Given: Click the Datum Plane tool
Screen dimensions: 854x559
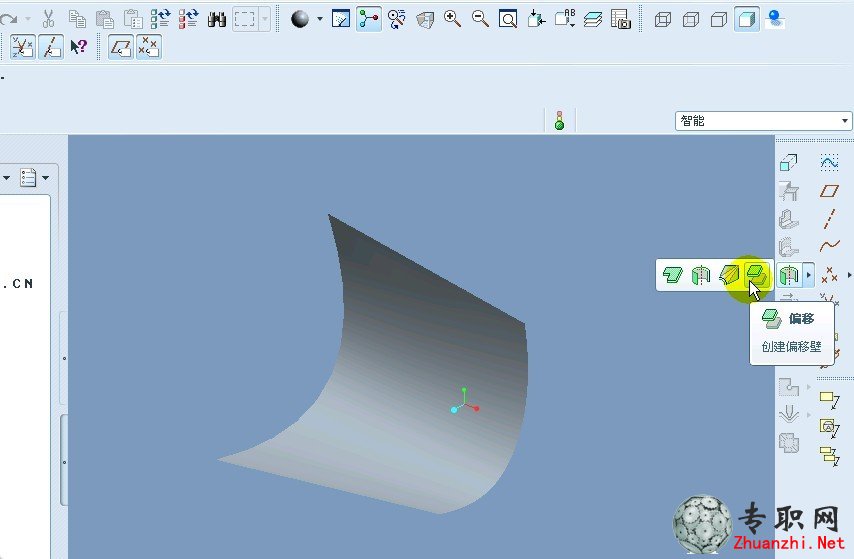Looking at the screenshot, I should point(829,190).
